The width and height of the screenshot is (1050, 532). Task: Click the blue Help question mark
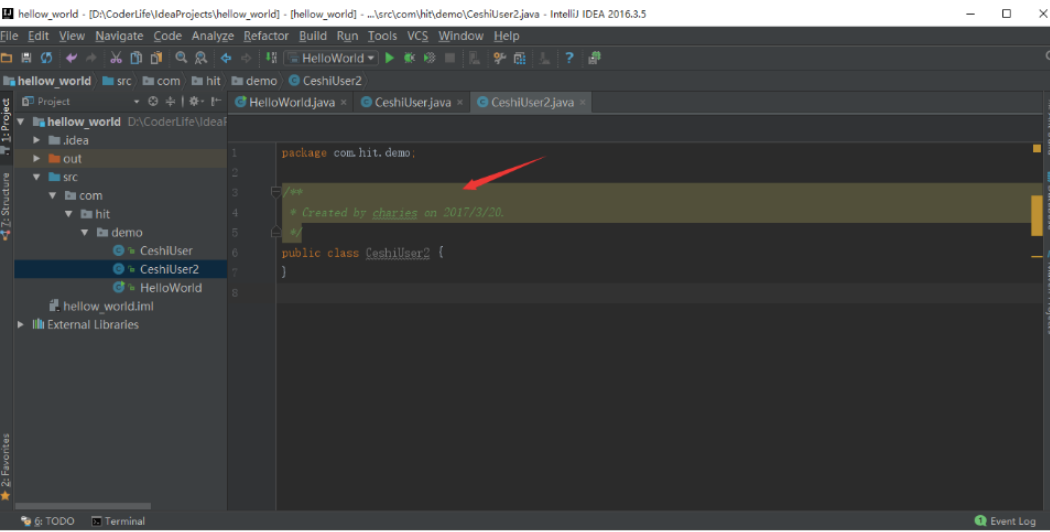pyautogui.click(x=569, y=58)
